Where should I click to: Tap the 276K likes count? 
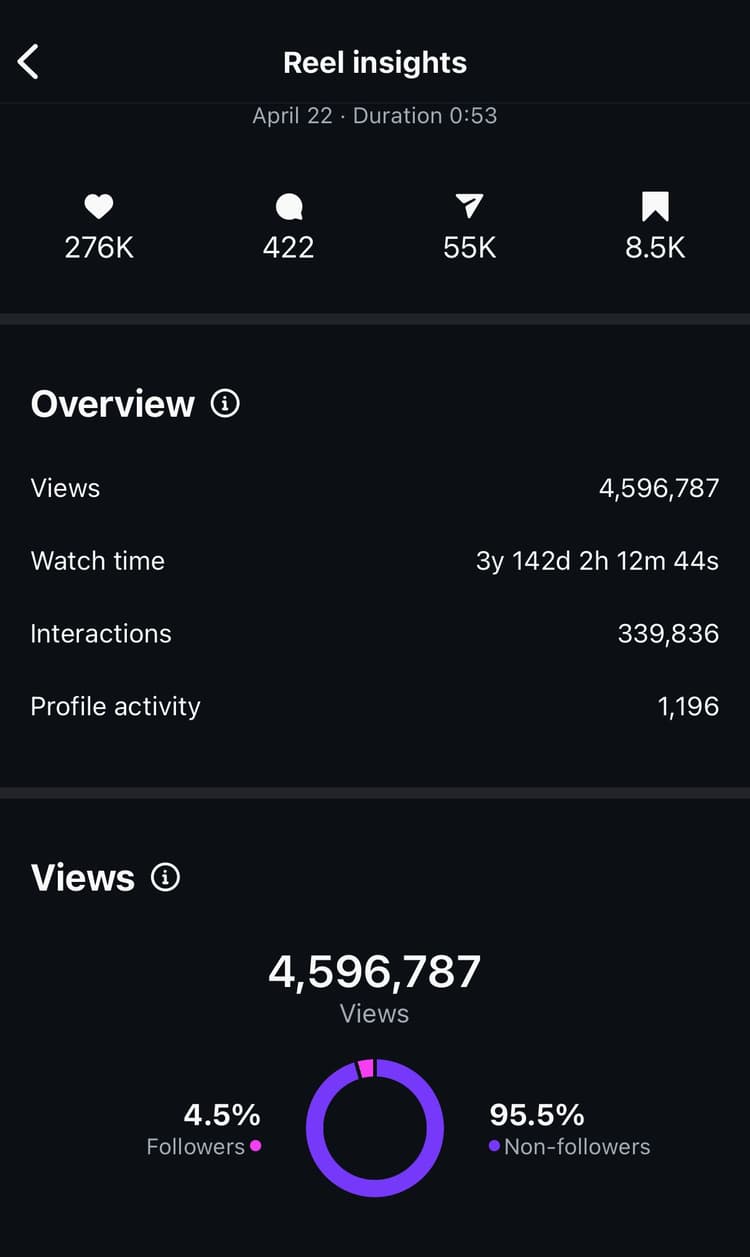pos(99,248)
